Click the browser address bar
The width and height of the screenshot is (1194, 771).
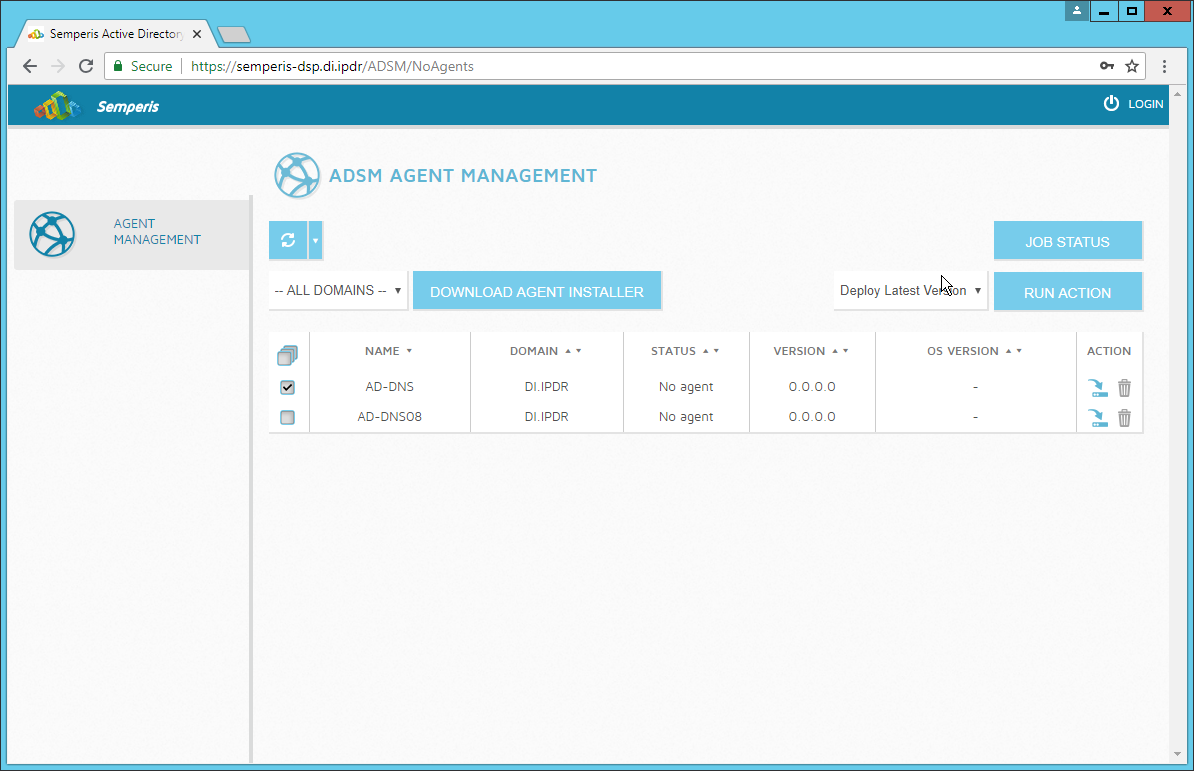(x=640, y=66)
